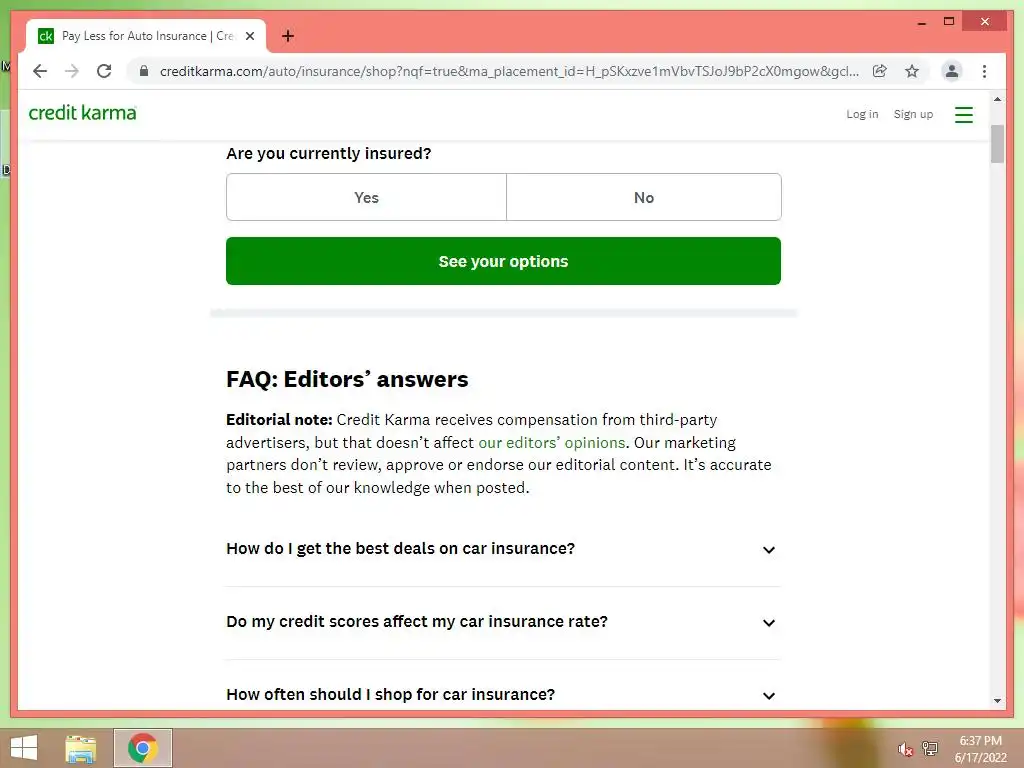1024x768 pixels.
Task: Expand the credit scores affect rate question
Action: pos(503,622)
